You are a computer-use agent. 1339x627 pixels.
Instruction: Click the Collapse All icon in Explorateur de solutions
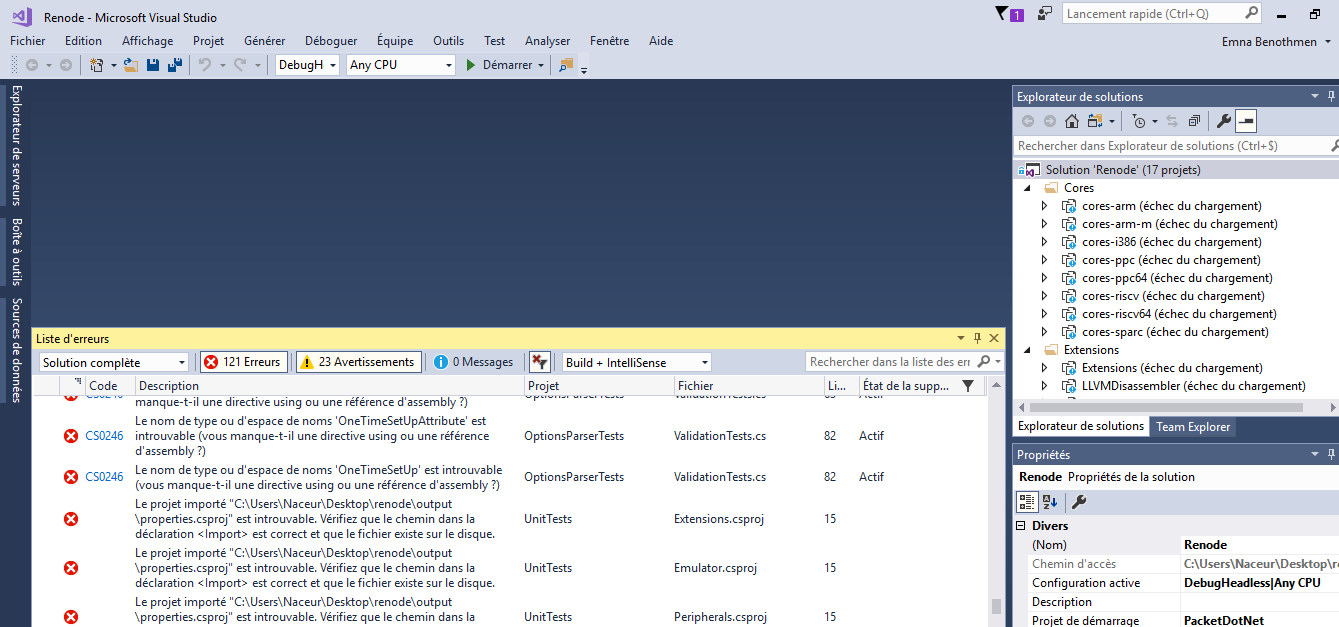1194,121
